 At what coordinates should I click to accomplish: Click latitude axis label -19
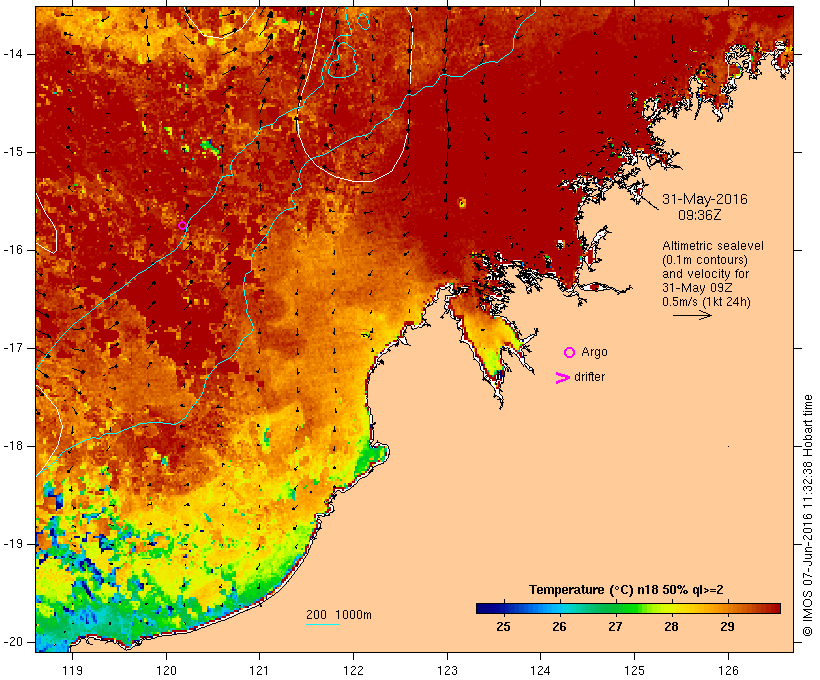[13, 544]
